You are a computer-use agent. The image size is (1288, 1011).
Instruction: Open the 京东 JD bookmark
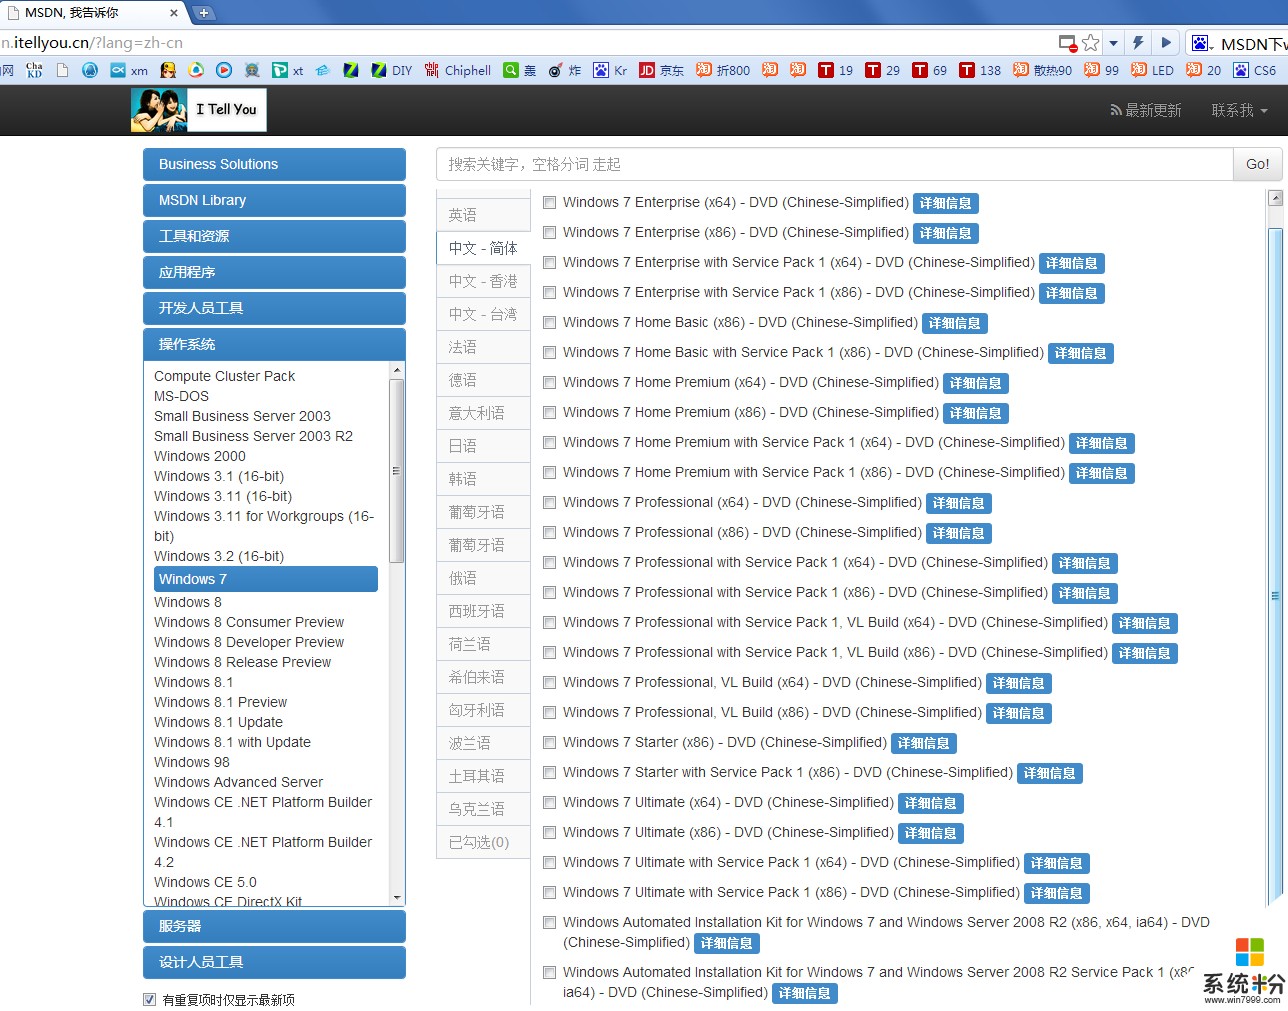point(662,70)
